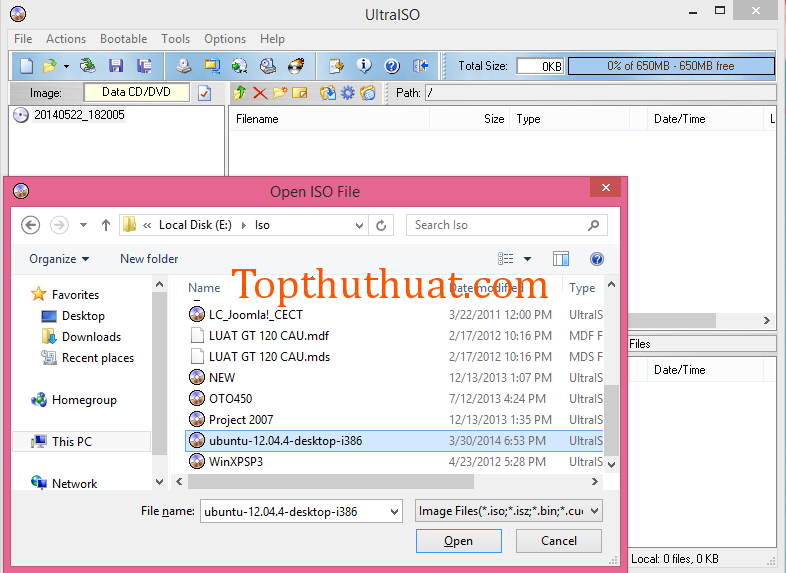Screen dimensions: 786x573
Task: Click the blue gear icon
Action: (x=347, y=93)
